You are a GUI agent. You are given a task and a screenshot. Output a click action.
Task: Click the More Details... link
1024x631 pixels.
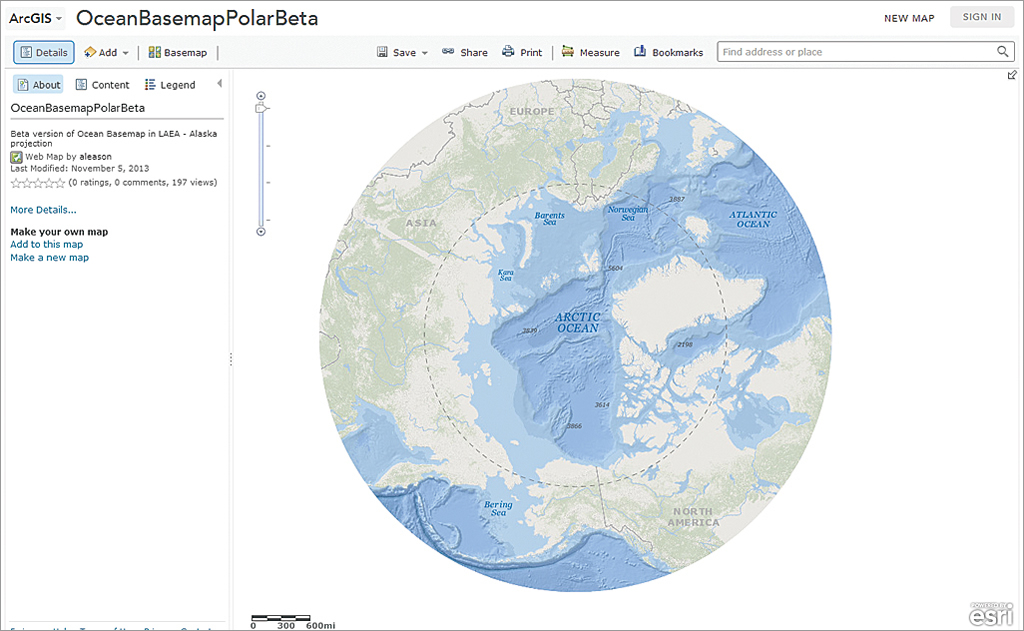tap(43, 210)
